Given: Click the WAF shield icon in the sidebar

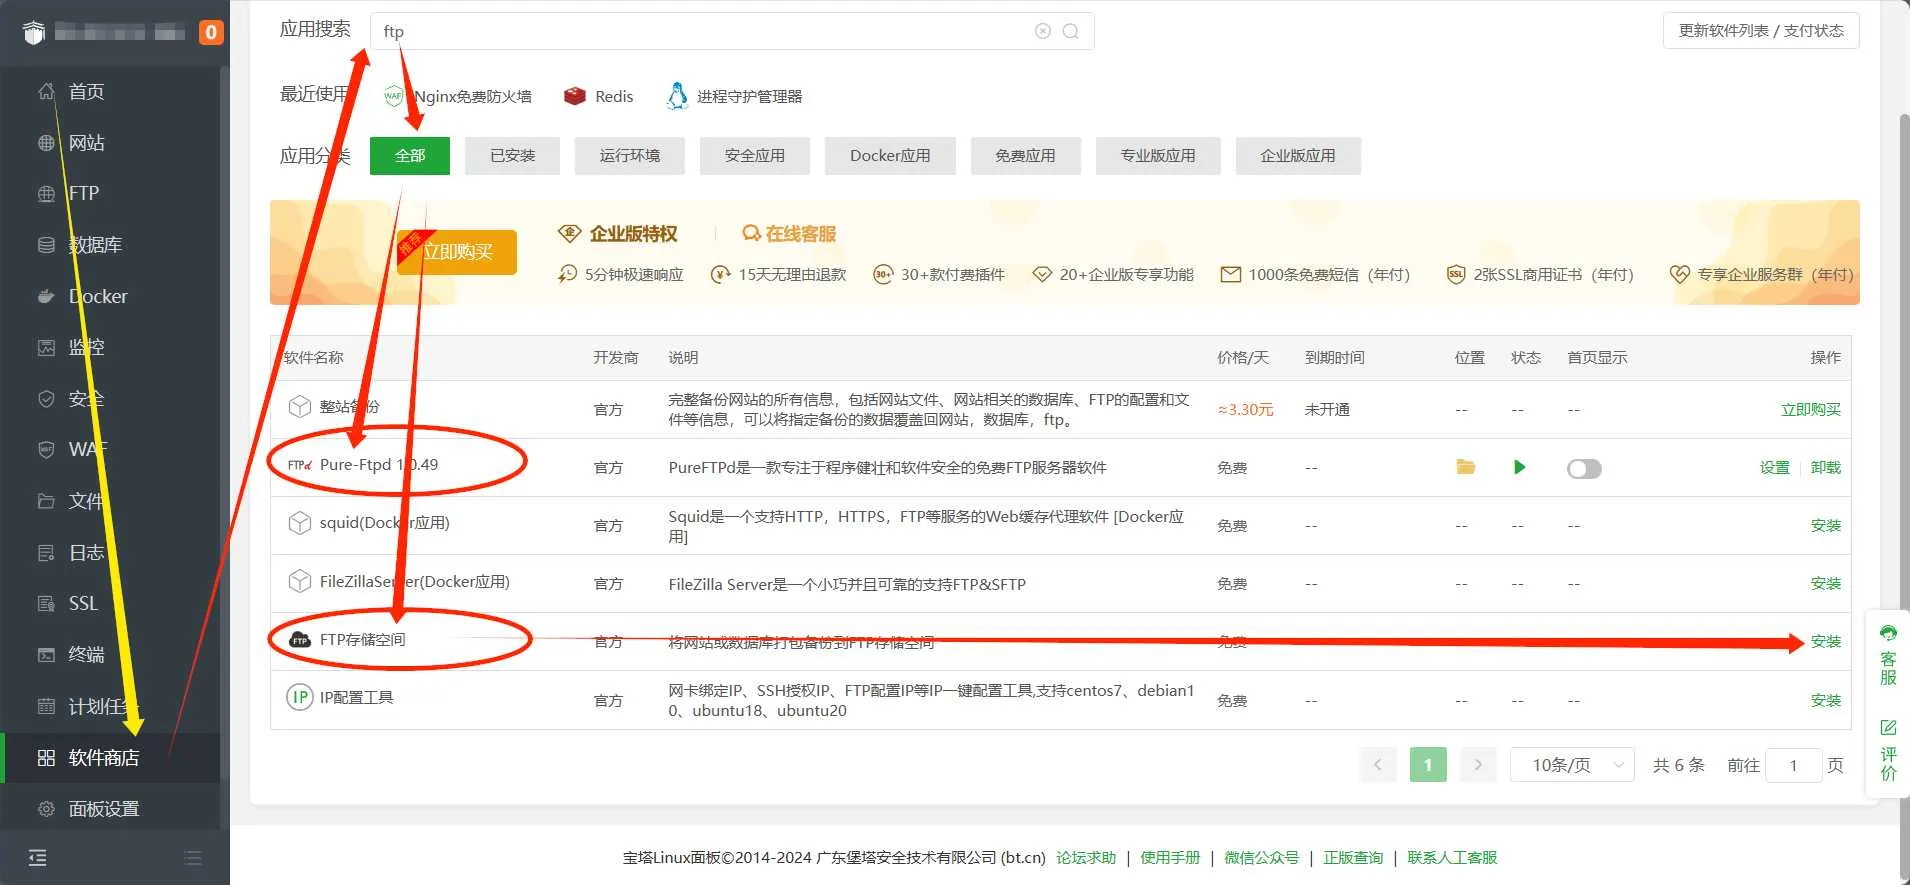Looking at the screenshot, I should pos(46,450).
